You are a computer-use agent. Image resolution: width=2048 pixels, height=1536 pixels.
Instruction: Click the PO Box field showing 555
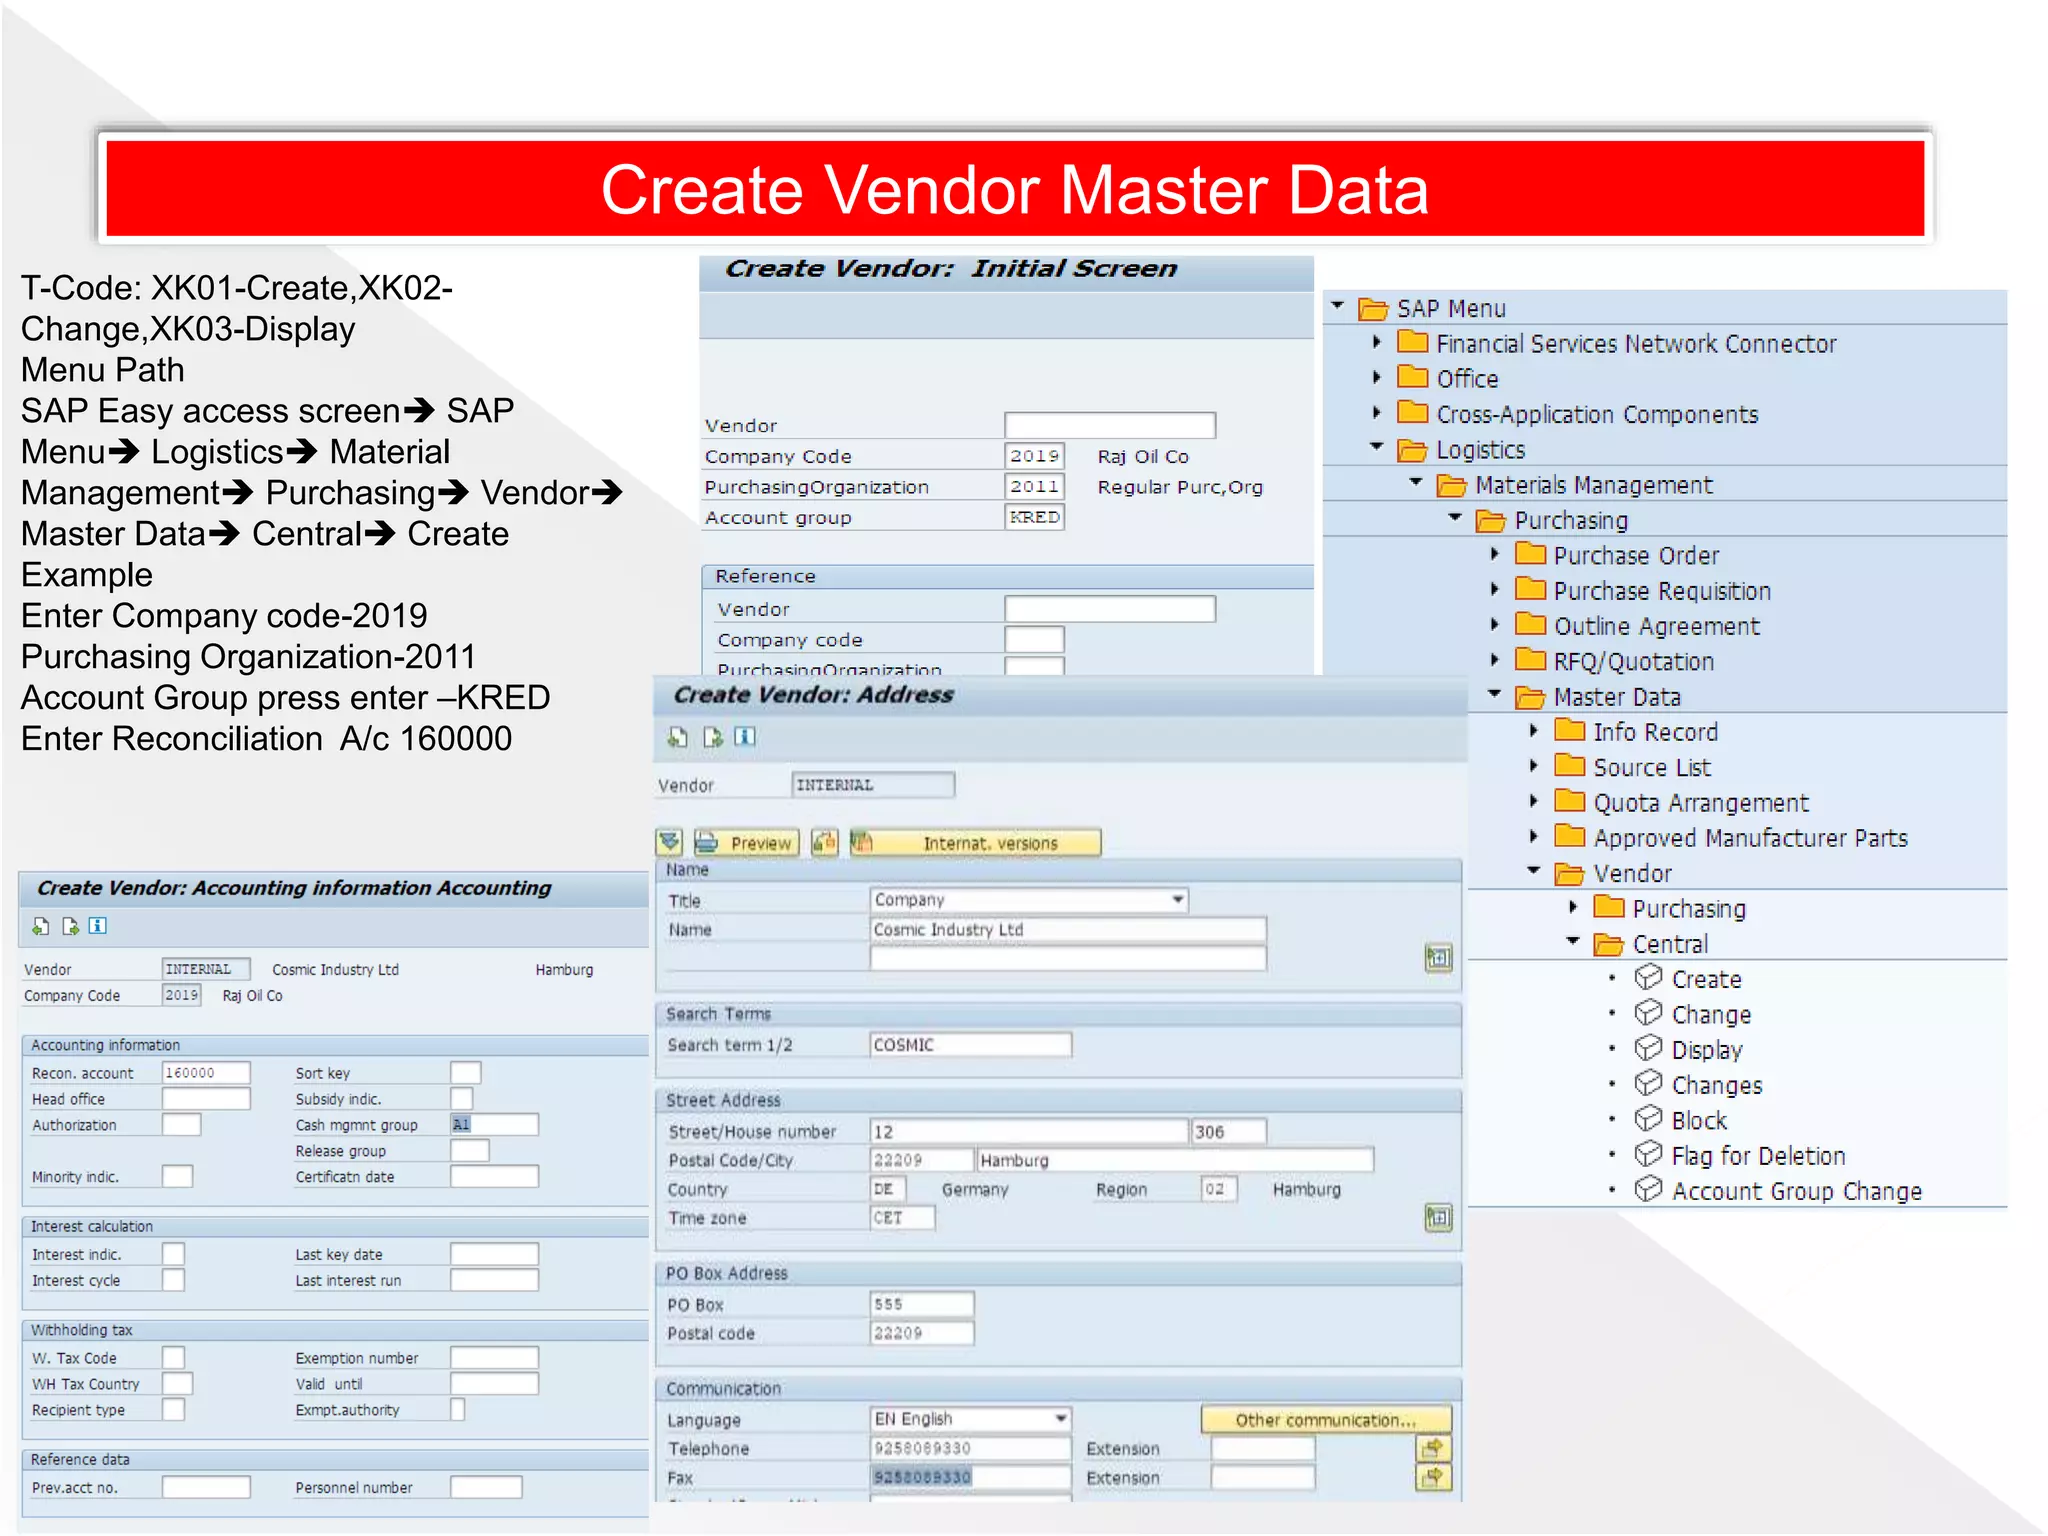921,1304
